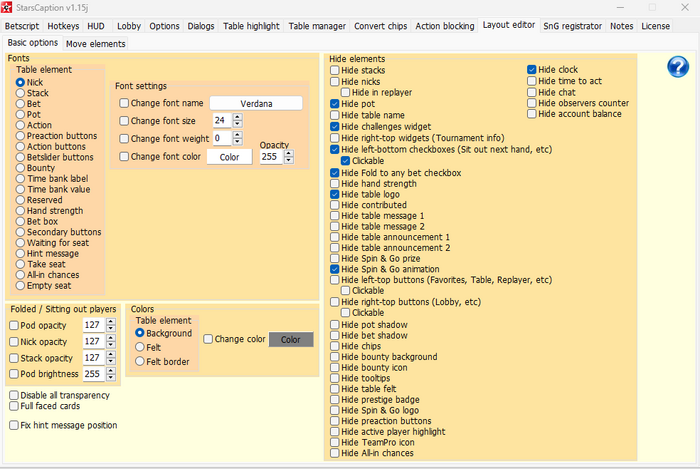Click the blue help question mark icon
The height and width of the screenshot is (469, 700).
[677, 67]
